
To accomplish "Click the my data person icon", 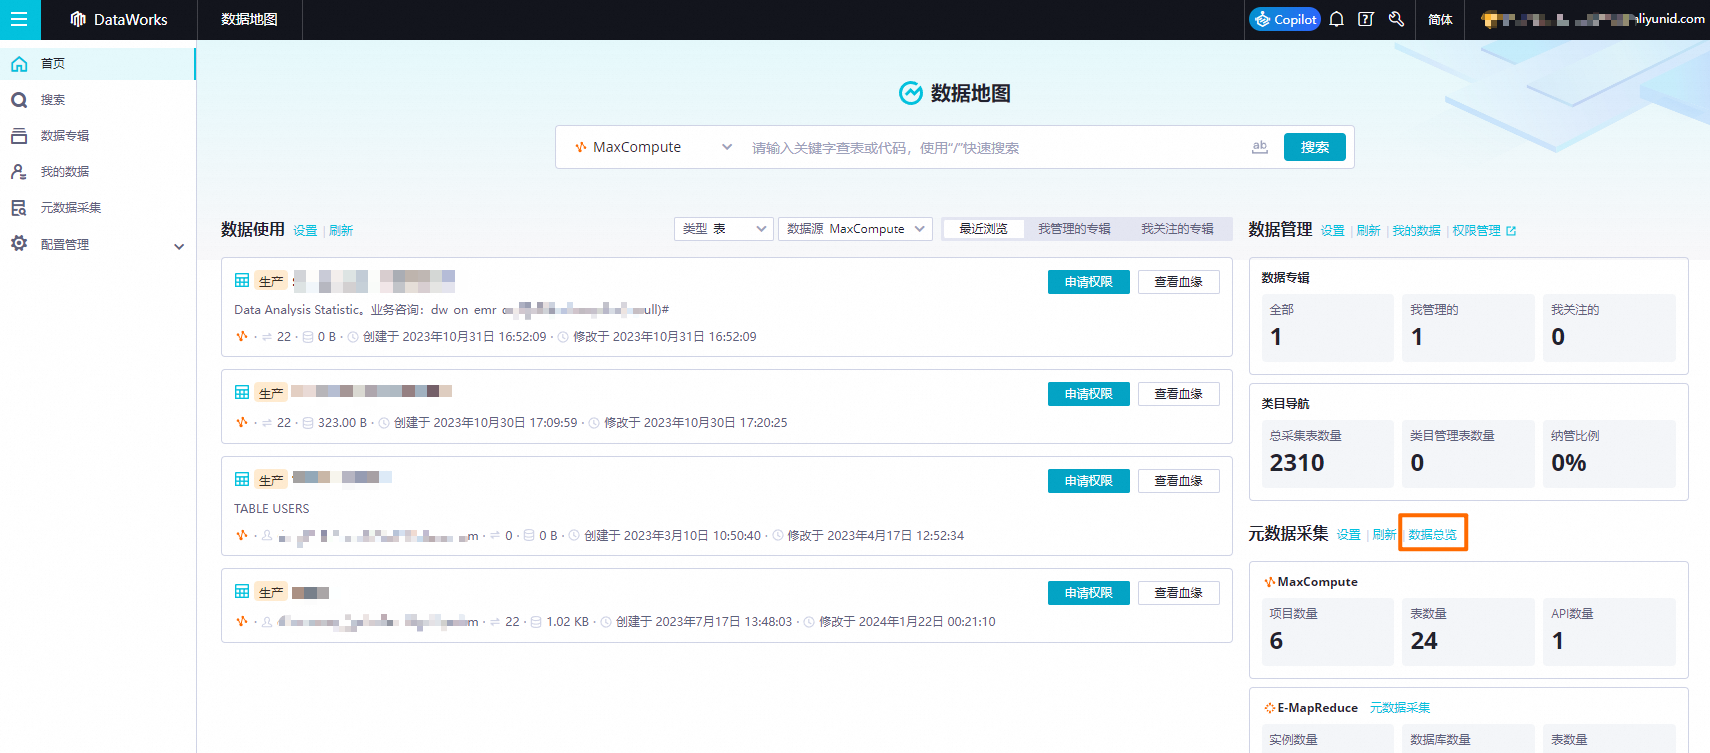I will (19, 172).
